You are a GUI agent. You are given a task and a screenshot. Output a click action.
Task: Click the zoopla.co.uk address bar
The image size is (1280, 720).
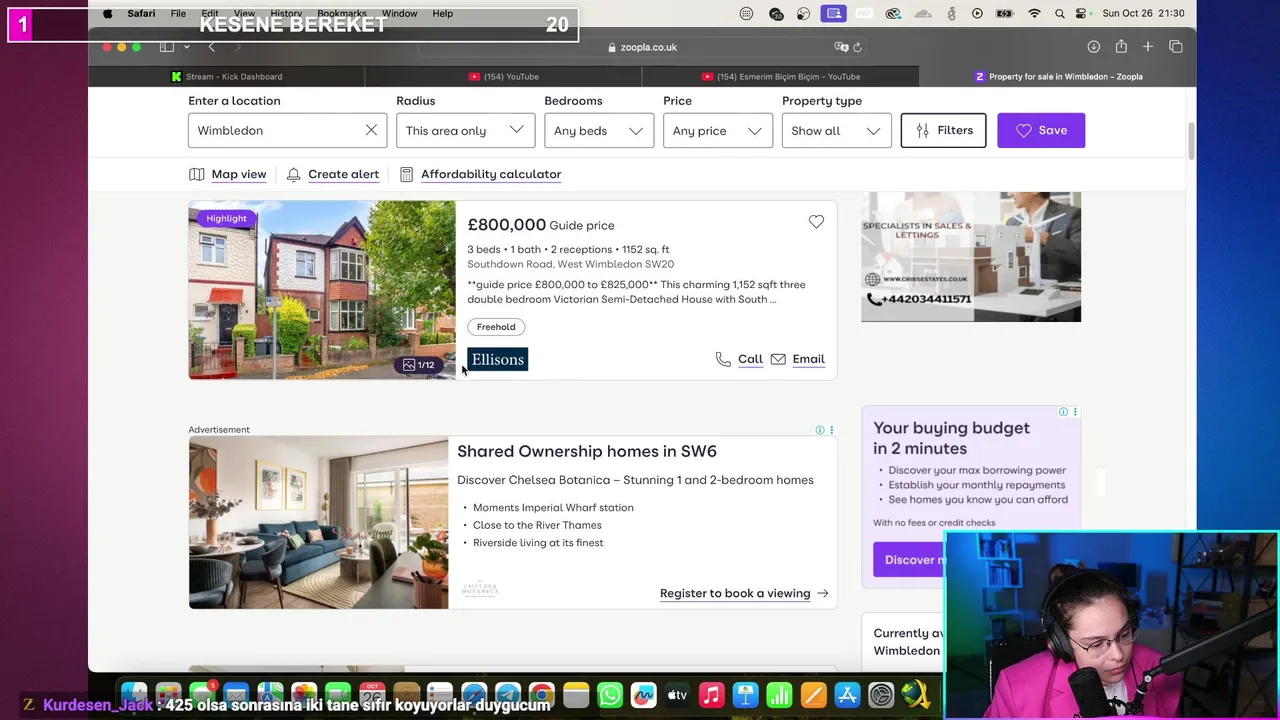pyautogui.click(x=640, y=47)
